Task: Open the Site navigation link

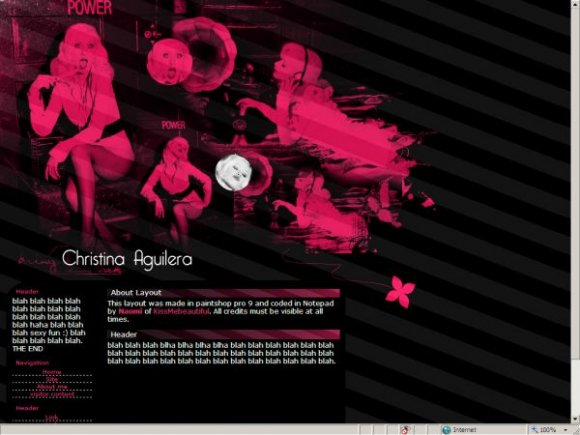Action: point(52,379)
